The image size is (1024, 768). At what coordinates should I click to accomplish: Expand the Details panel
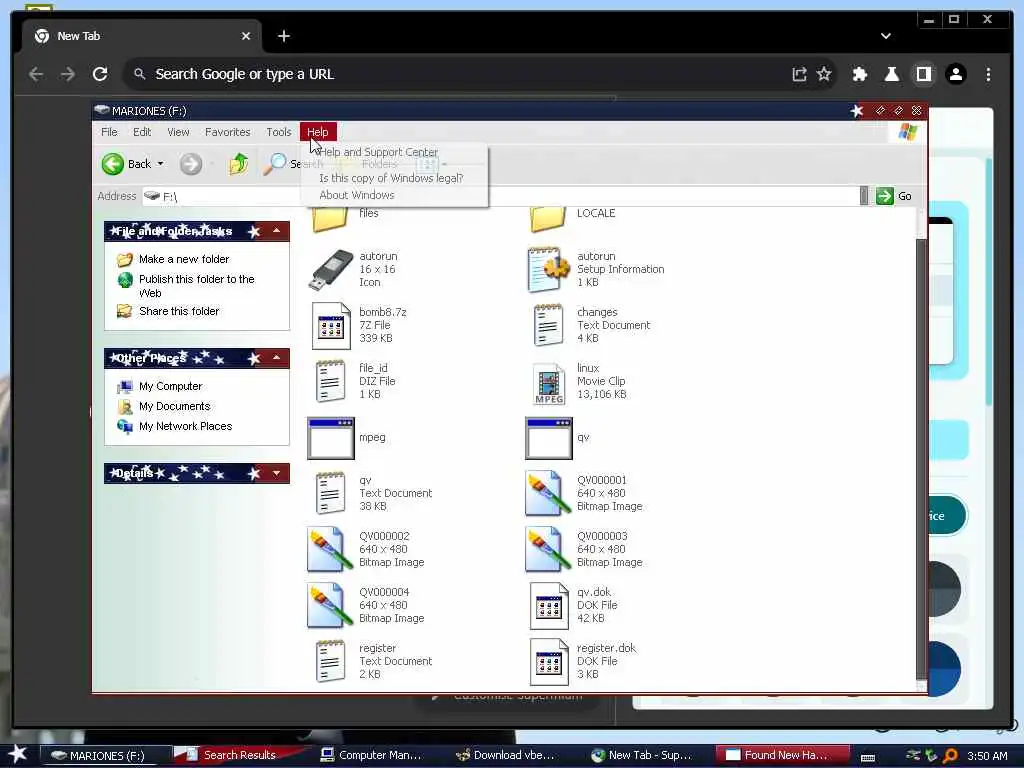coord(277,473)
